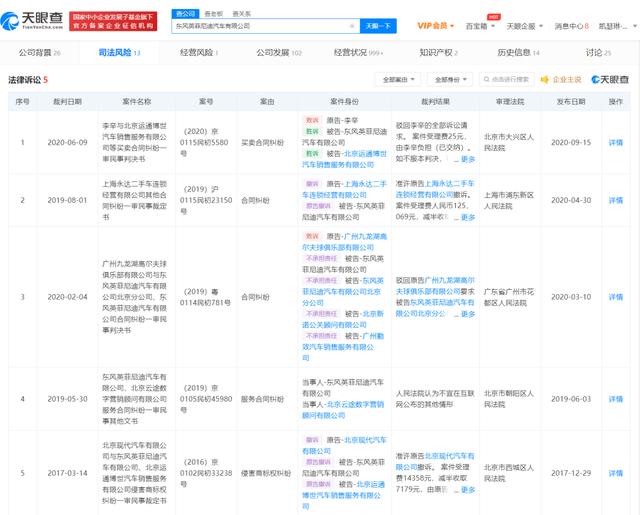Open the 知识产权 tab
The image size is (640, 515).
(439, 51)
